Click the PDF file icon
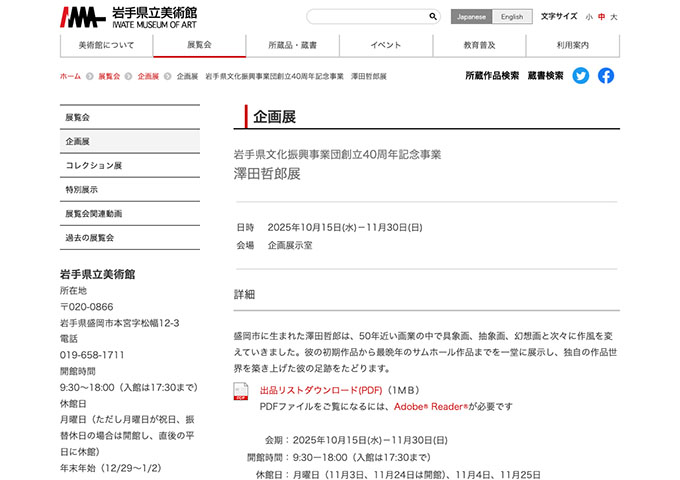 pyautogui.click(x=241, y=391)
